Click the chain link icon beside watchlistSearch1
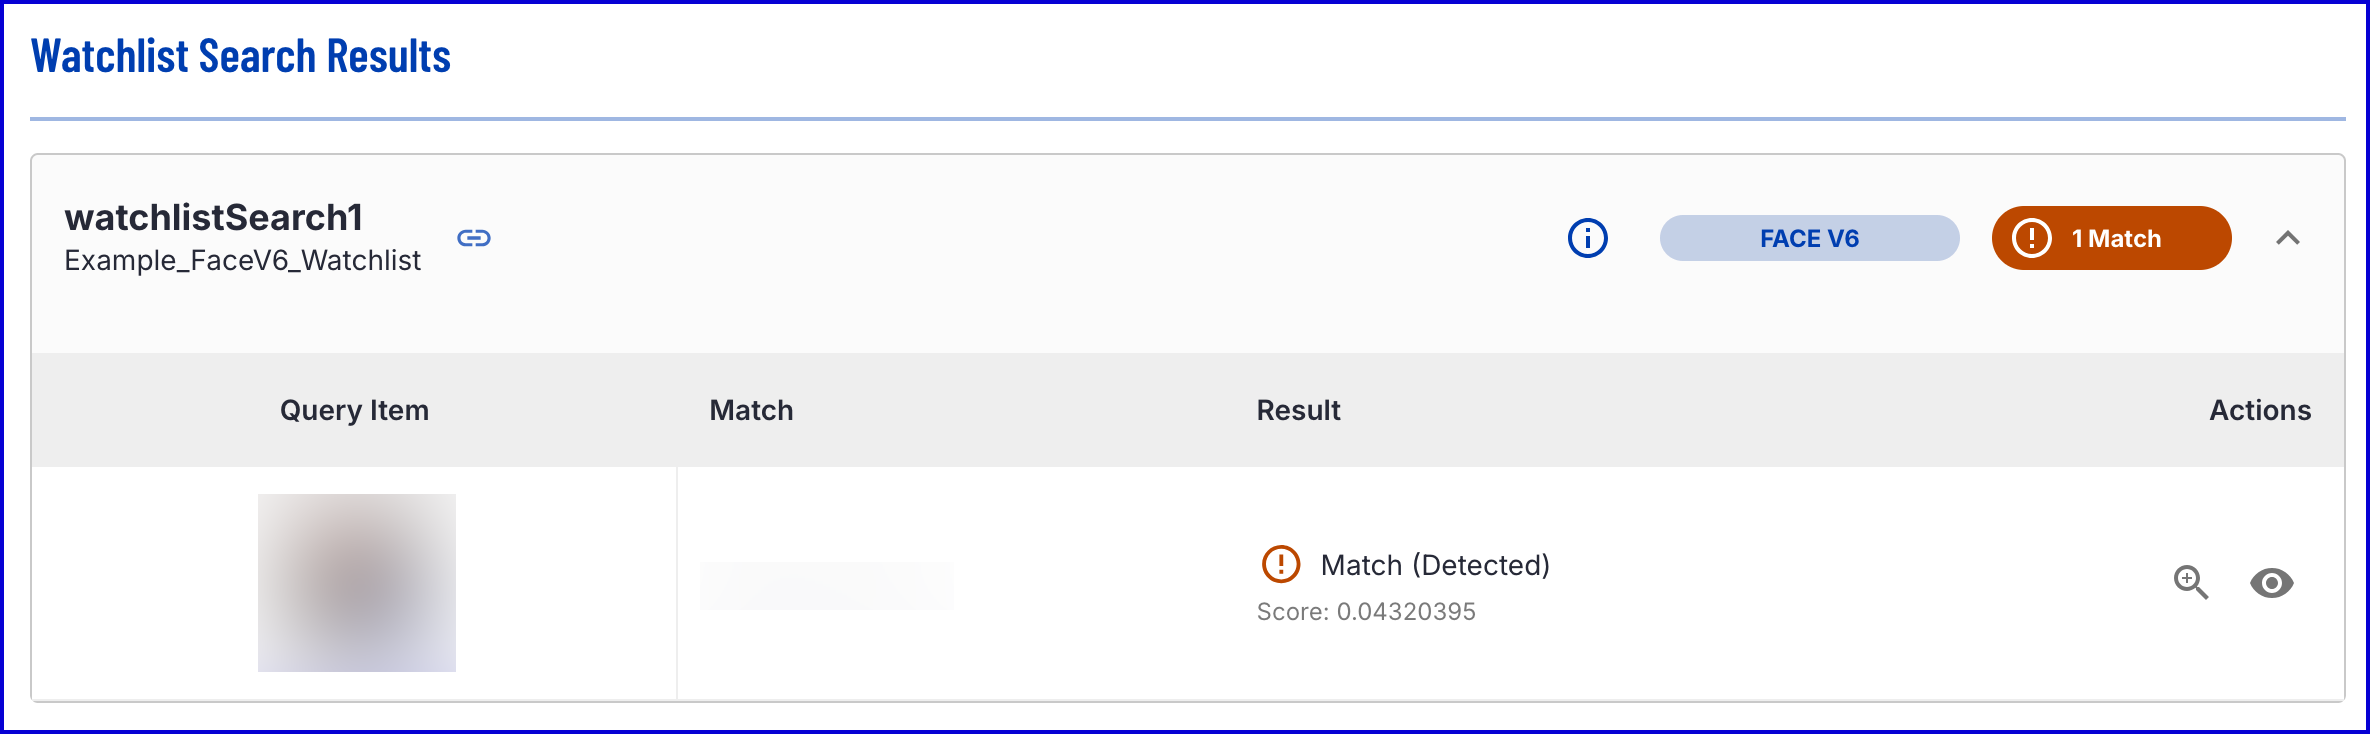 point(474,238)
